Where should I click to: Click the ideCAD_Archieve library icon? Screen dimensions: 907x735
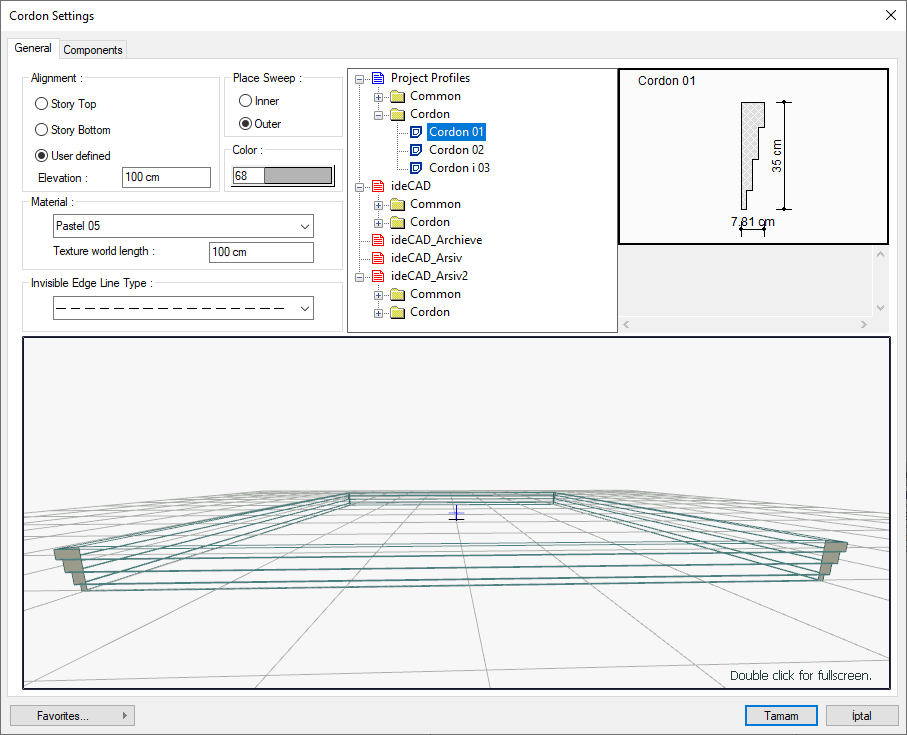coord(378,240)
